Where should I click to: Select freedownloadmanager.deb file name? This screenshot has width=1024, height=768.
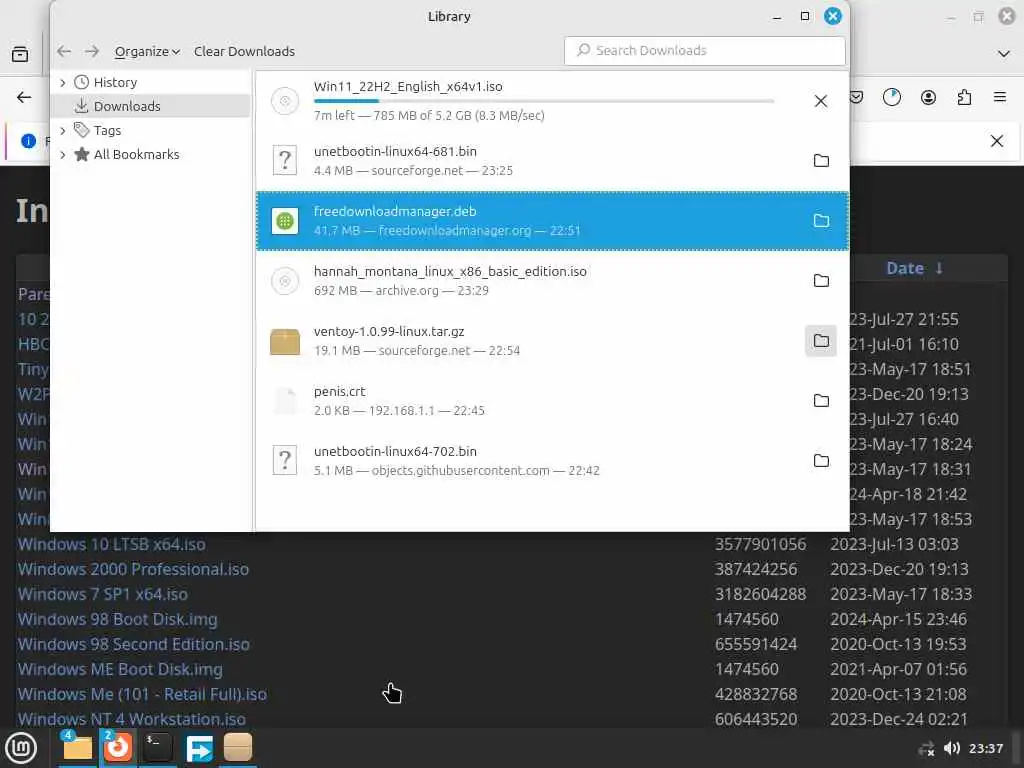click(x=395, y=212)
